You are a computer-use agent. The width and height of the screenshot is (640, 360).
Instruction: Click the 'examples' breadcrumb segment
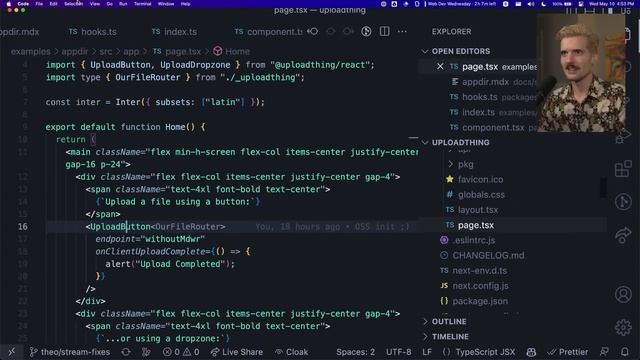click(31, 51)
